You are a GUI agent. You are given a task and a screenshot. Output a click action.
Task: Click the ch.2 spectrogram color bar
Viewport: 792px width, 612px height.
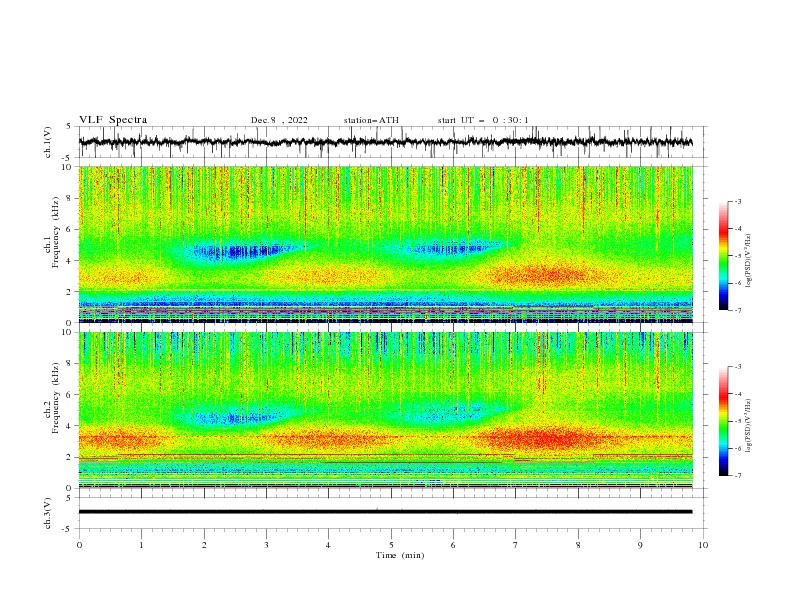pos(724,421)
